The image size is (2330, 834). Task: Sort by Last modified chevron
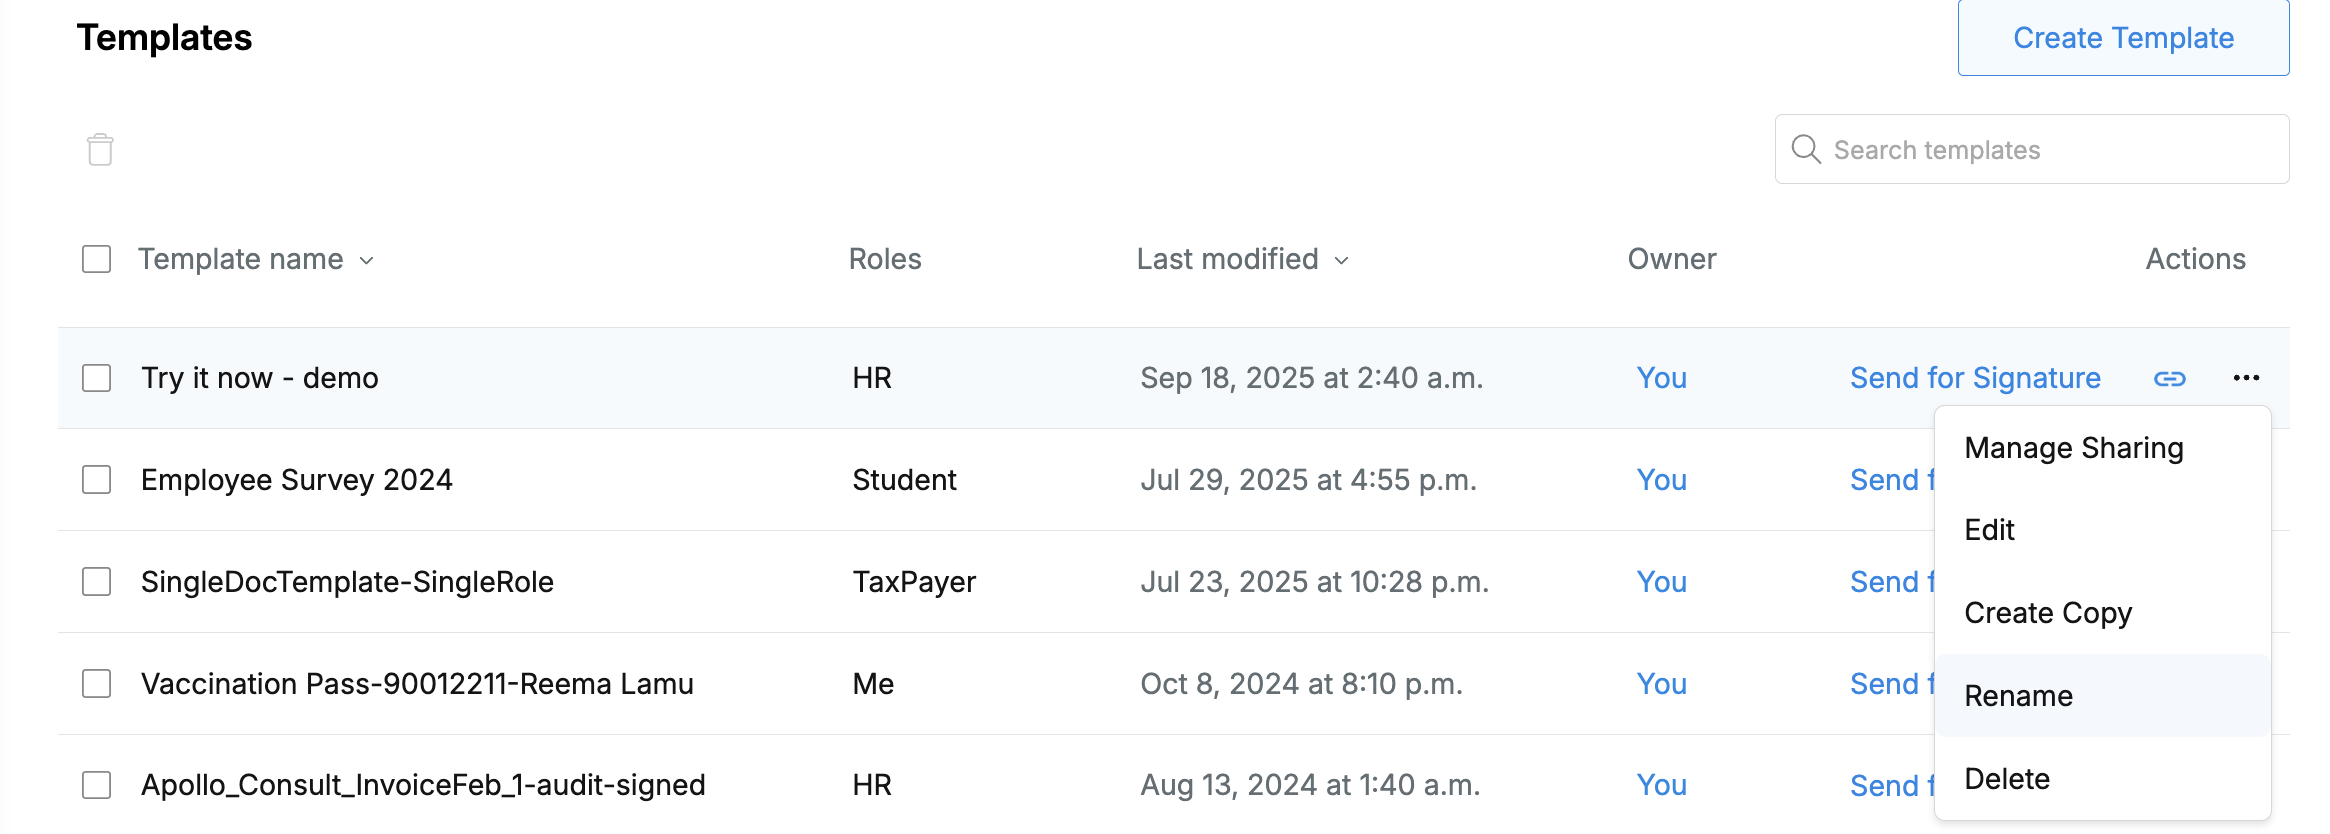[1342, 261]
